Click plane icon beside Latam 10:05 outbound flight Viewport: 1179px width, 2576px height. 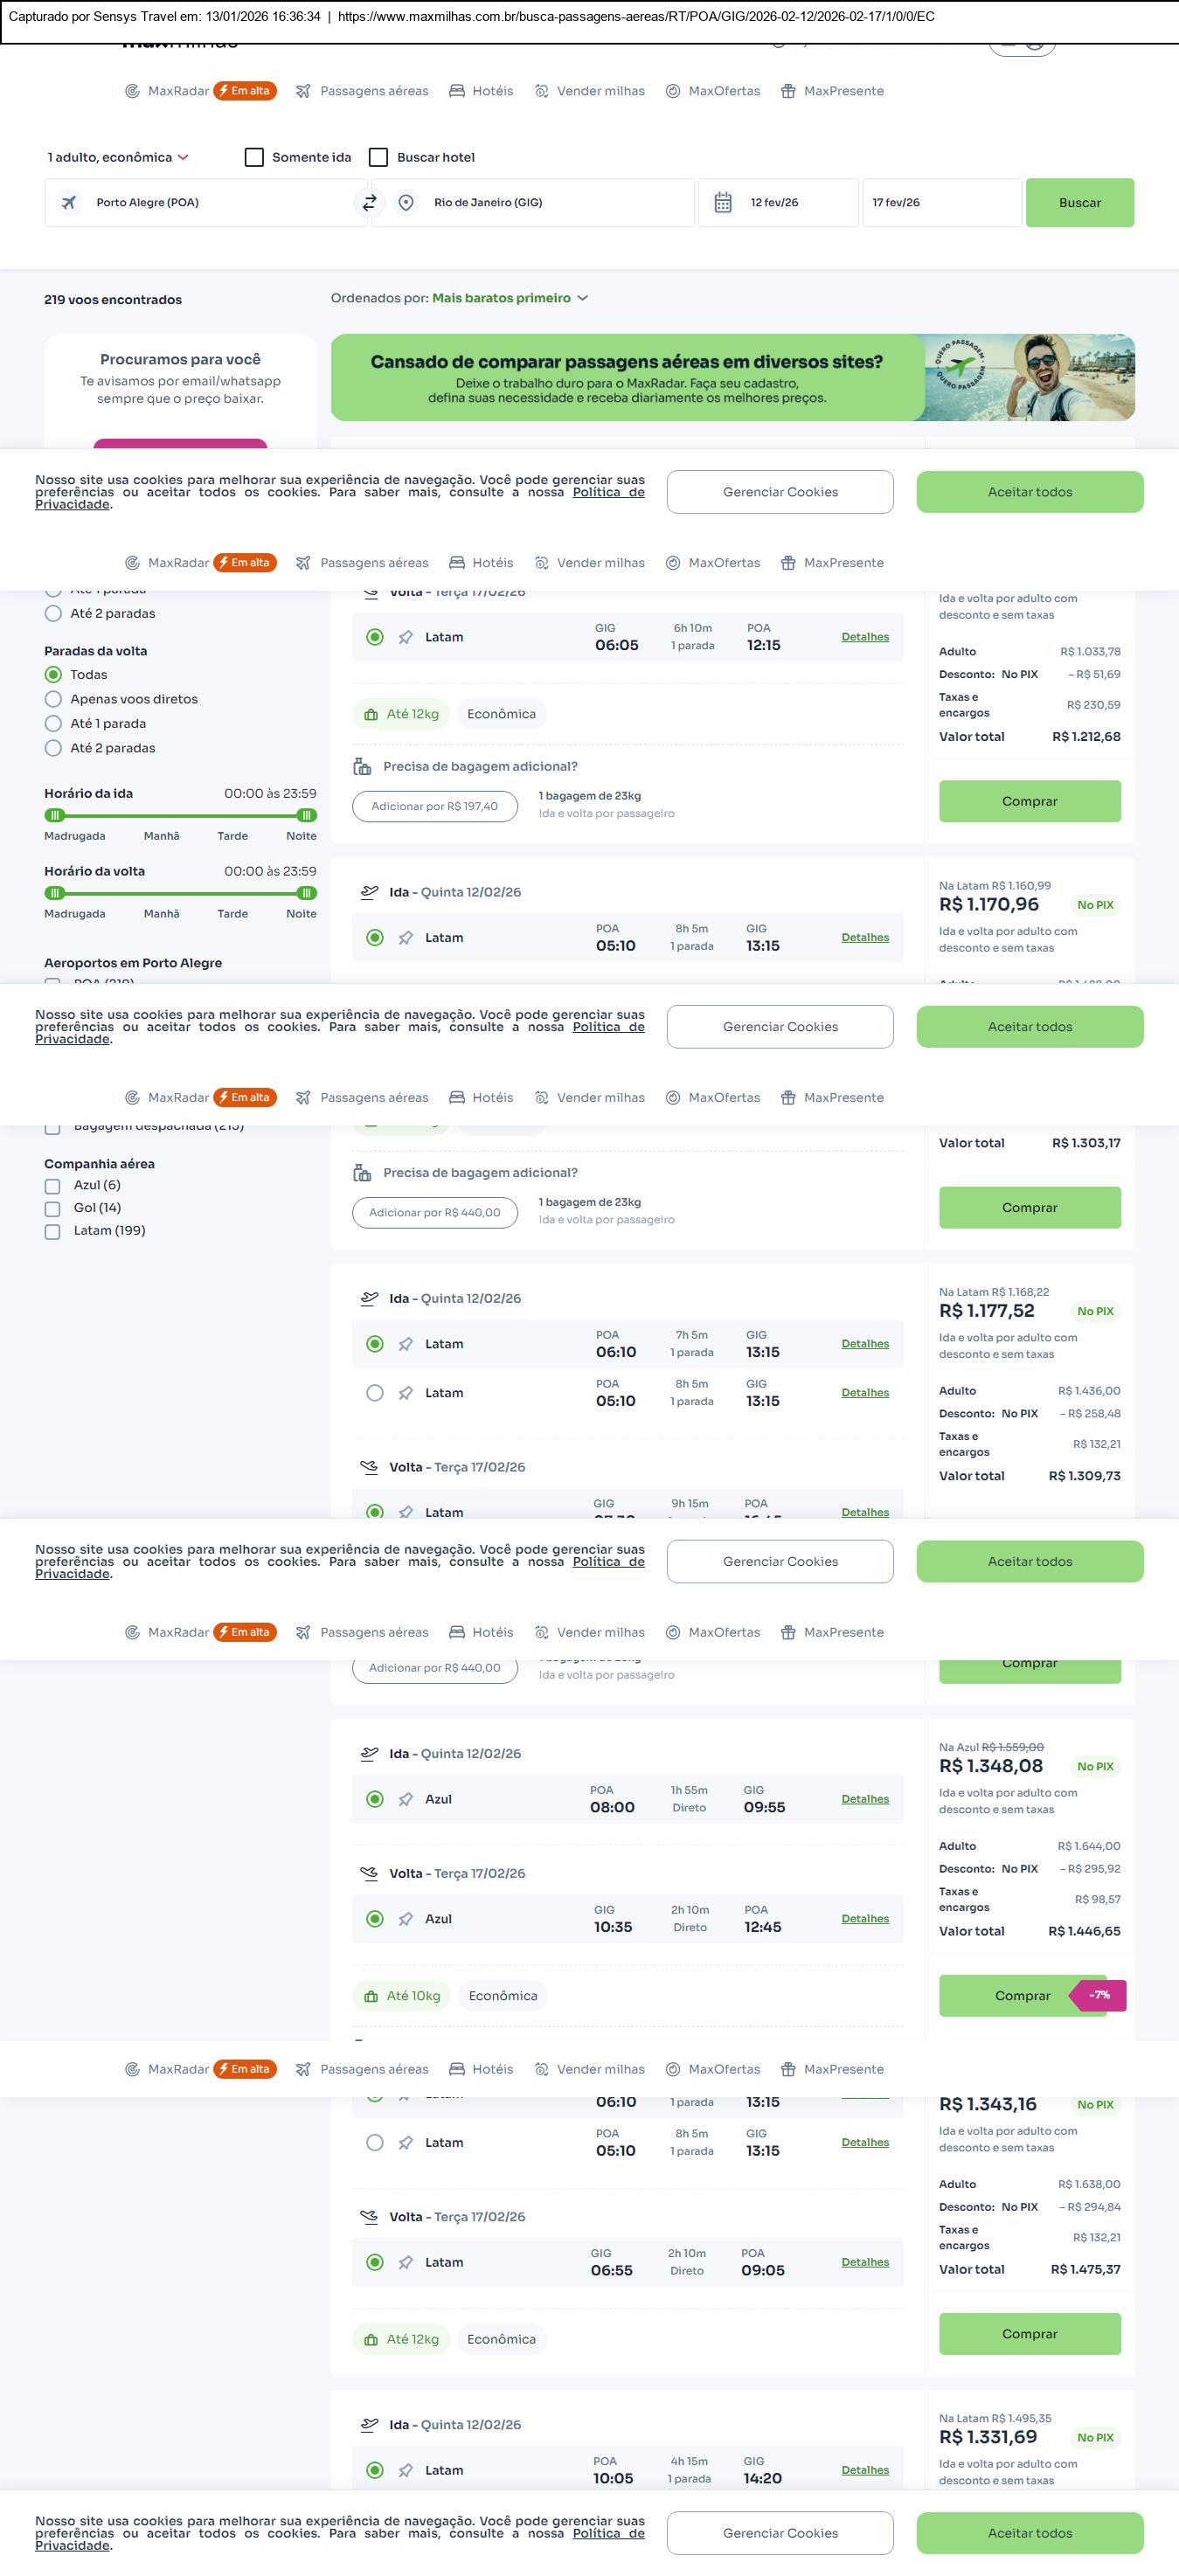click(406, 2471)
